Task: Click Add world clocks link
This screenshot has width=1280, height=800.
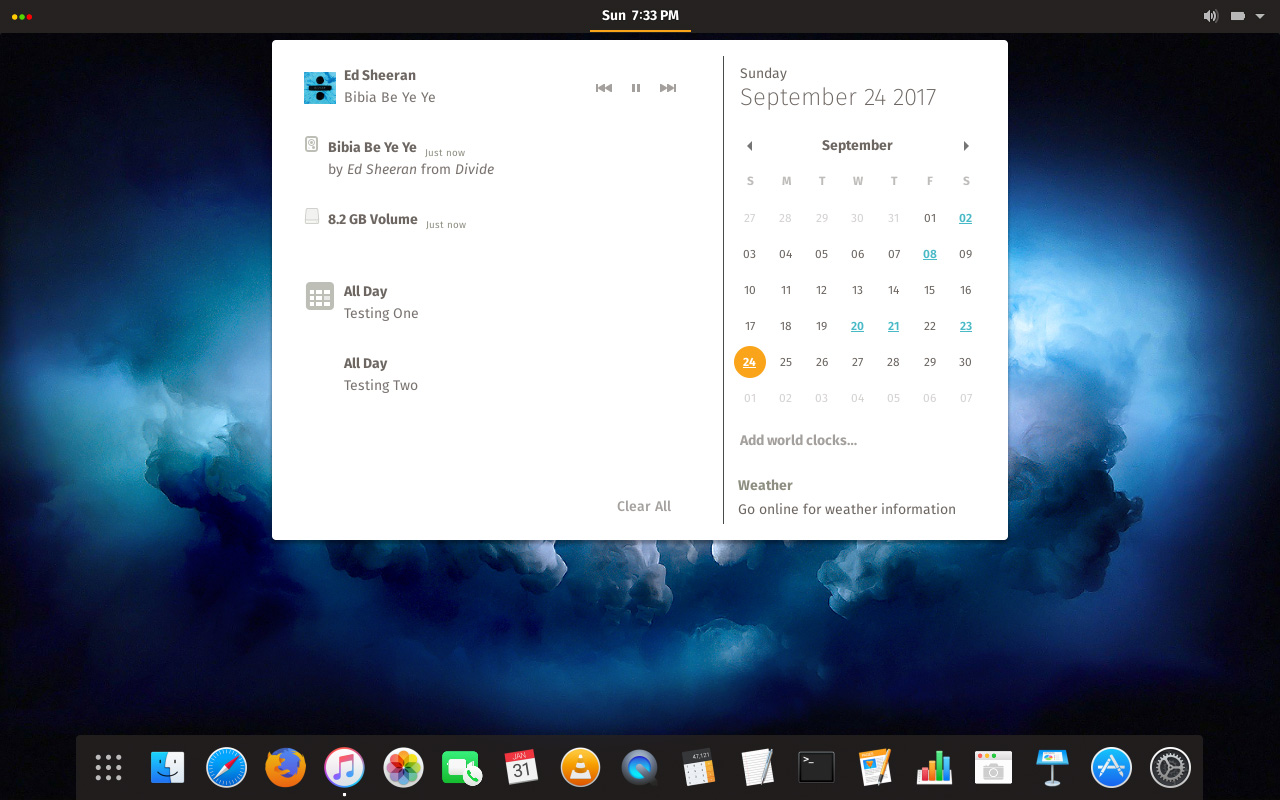Action: [x=798, y=440]
